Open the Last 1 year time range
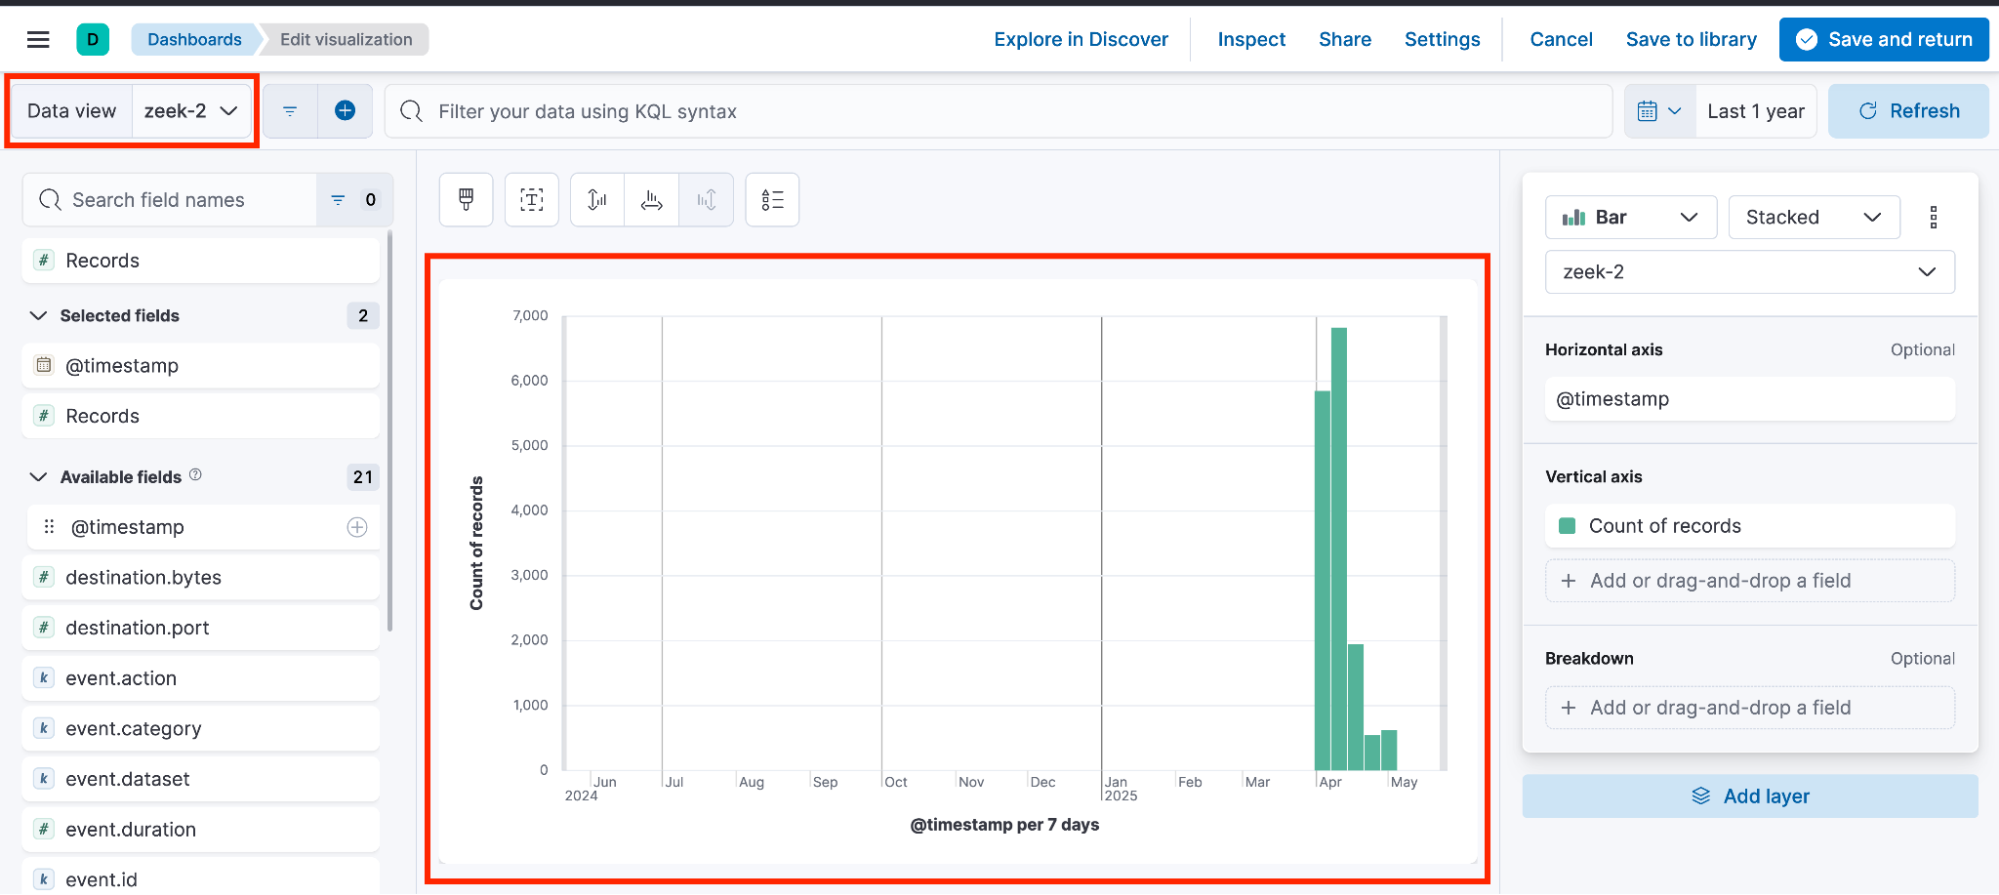Image resolution: width=1999 pixels, height=895 pixels. (x=1755, y=111)
